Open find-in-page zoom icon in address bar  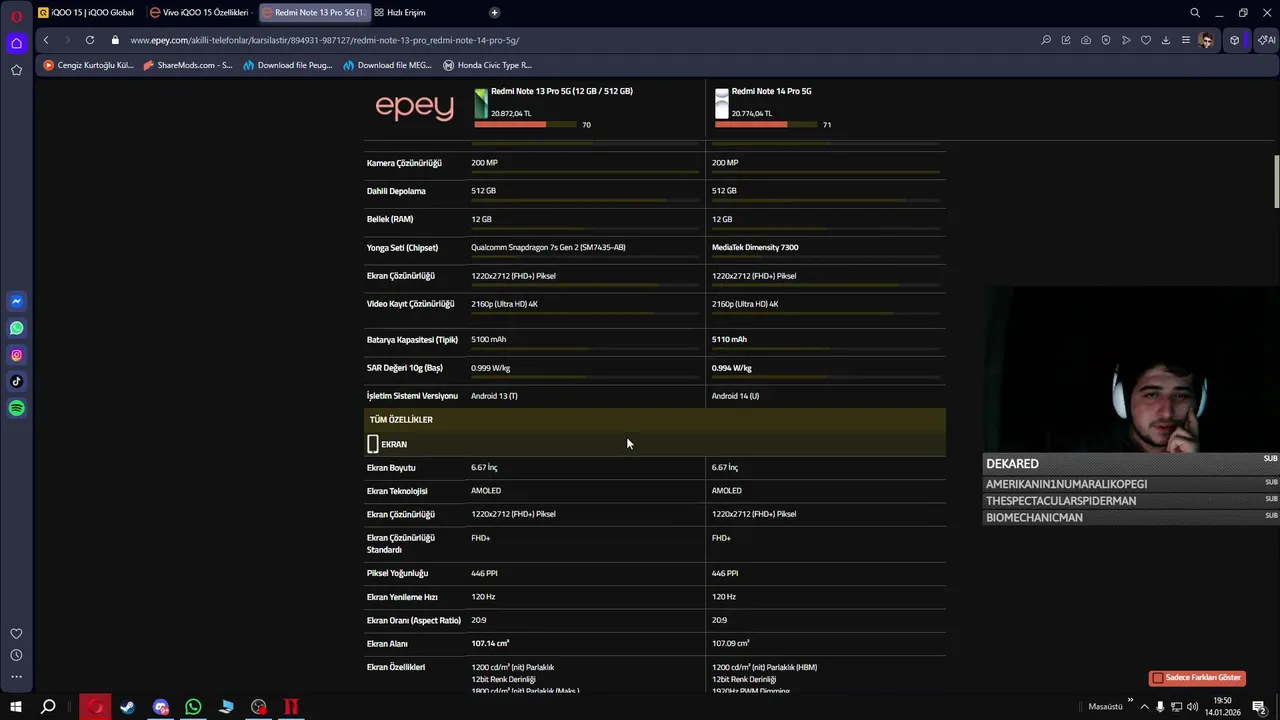point(1046,40)
